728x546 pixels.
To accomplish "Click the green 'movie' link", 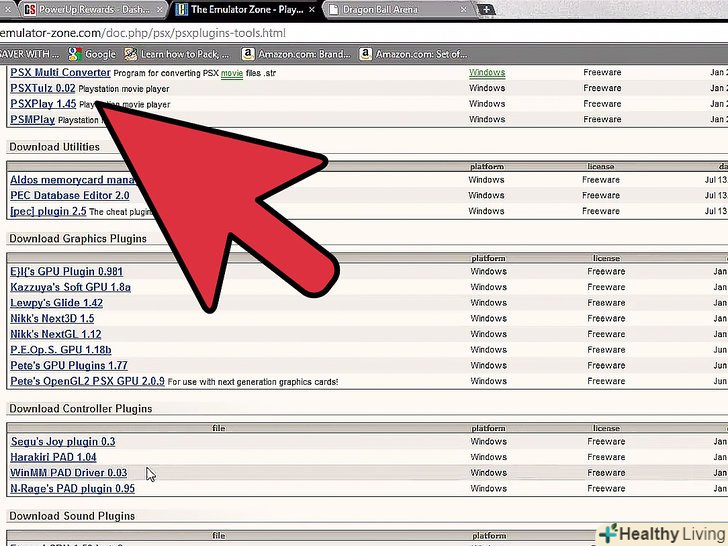I will click(232, 73).
